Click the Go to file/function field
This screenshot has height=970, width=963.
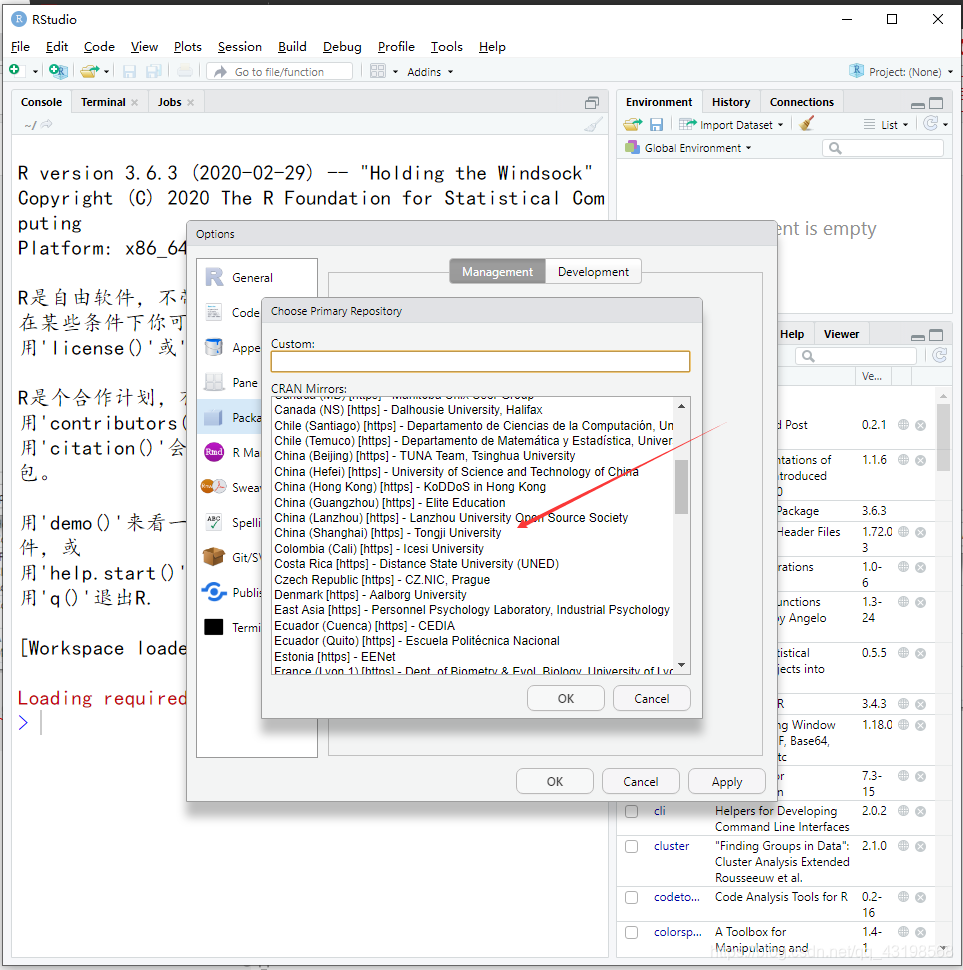[x=279, y=72]
